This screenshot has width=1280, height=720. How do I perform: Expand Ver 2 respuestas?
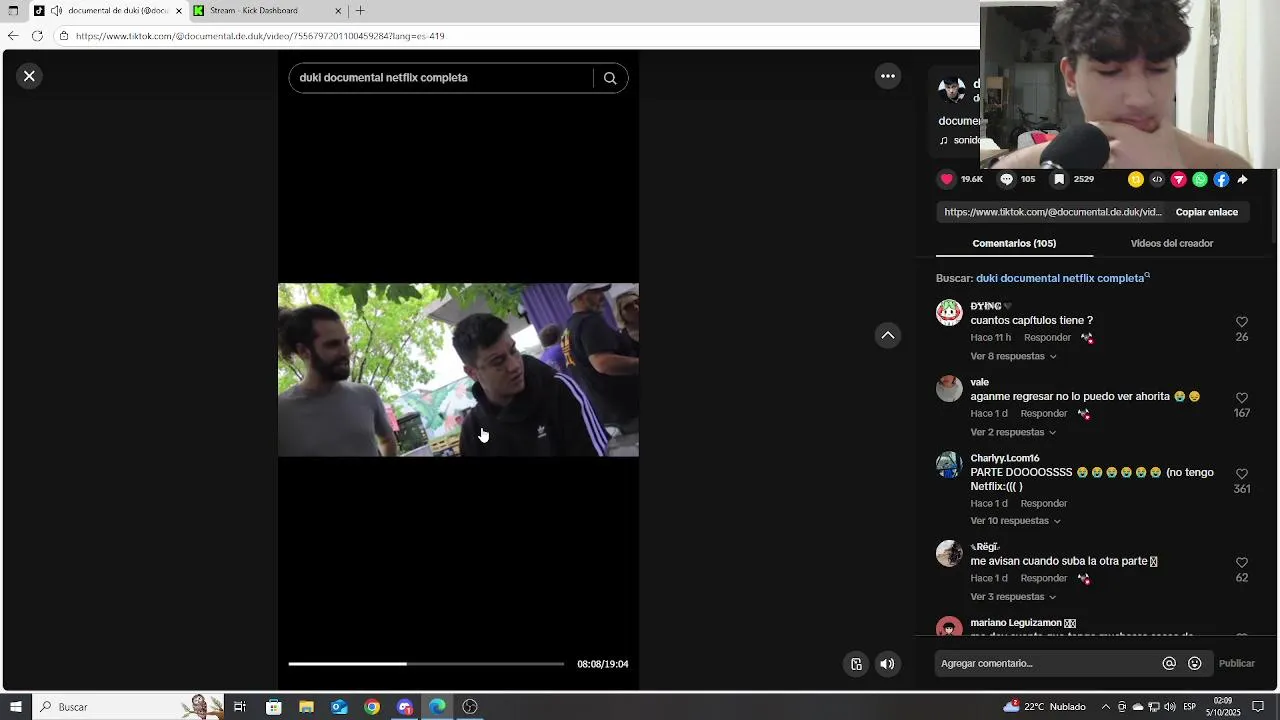[1013, 432]
